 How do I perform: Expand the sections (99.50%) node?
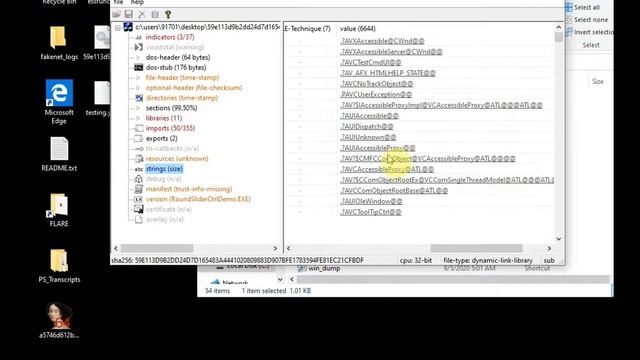138,108
